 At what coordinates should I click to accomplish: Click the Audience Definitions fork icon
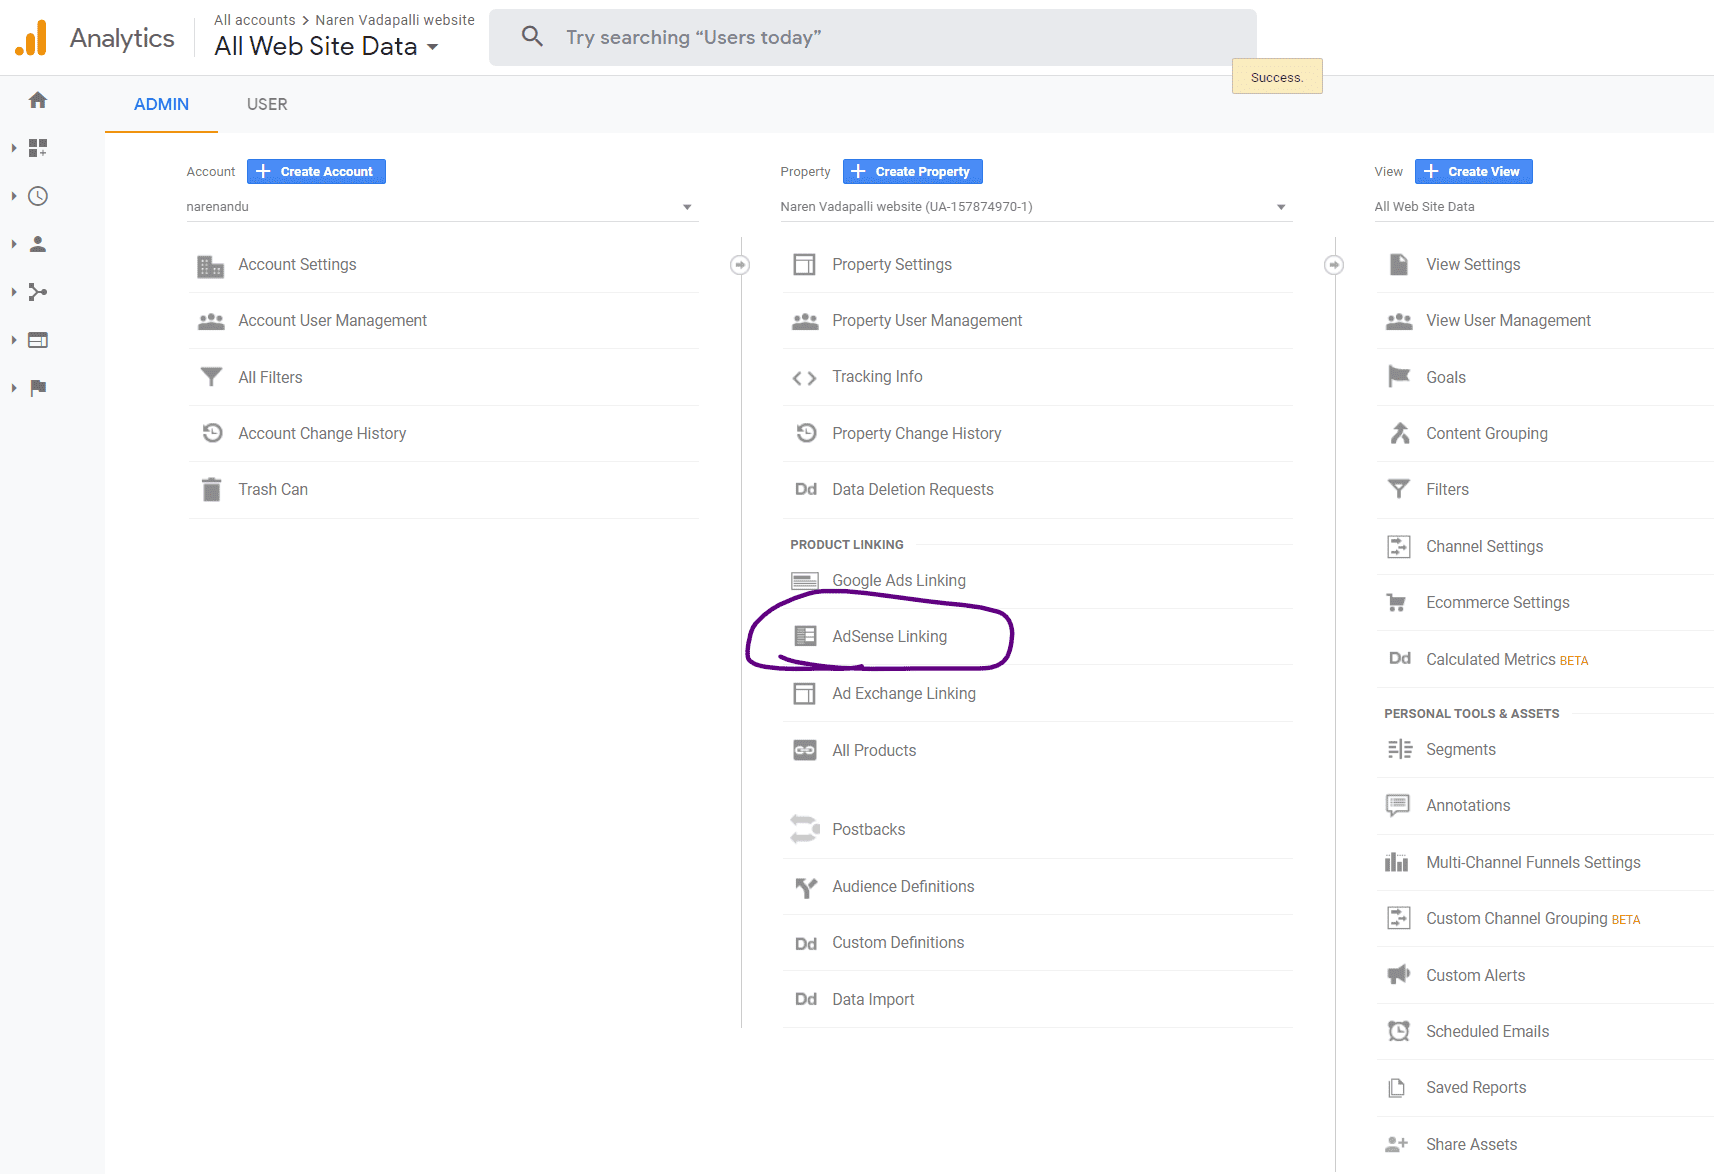click(805, 887)
